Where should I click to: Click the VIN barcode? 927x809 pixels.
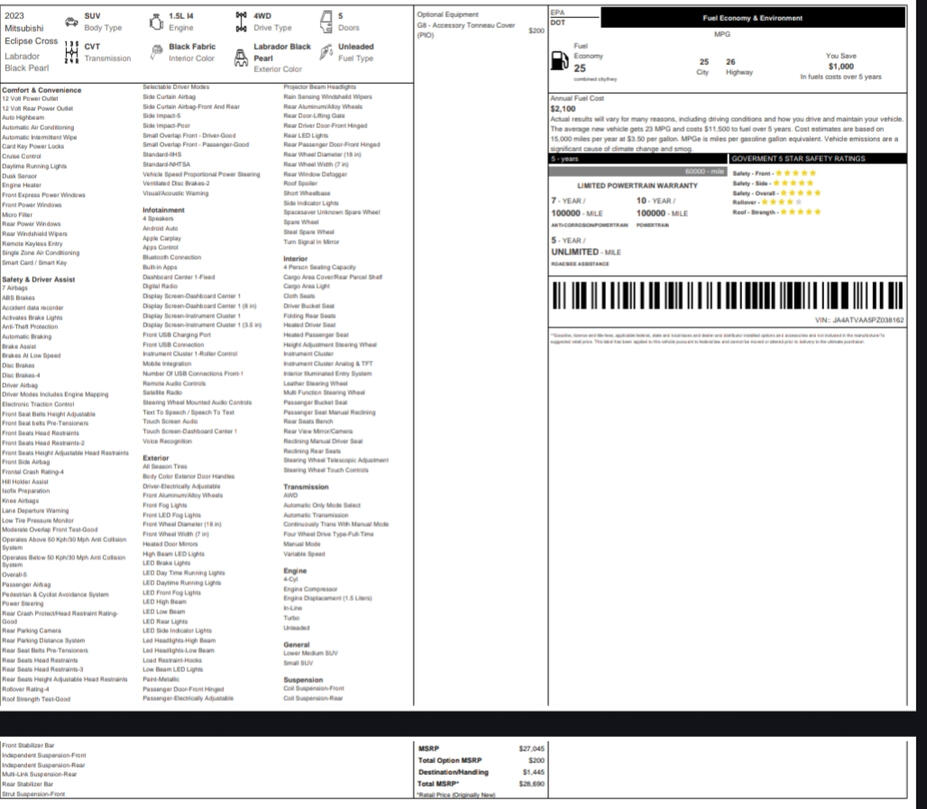coord(727,295)
